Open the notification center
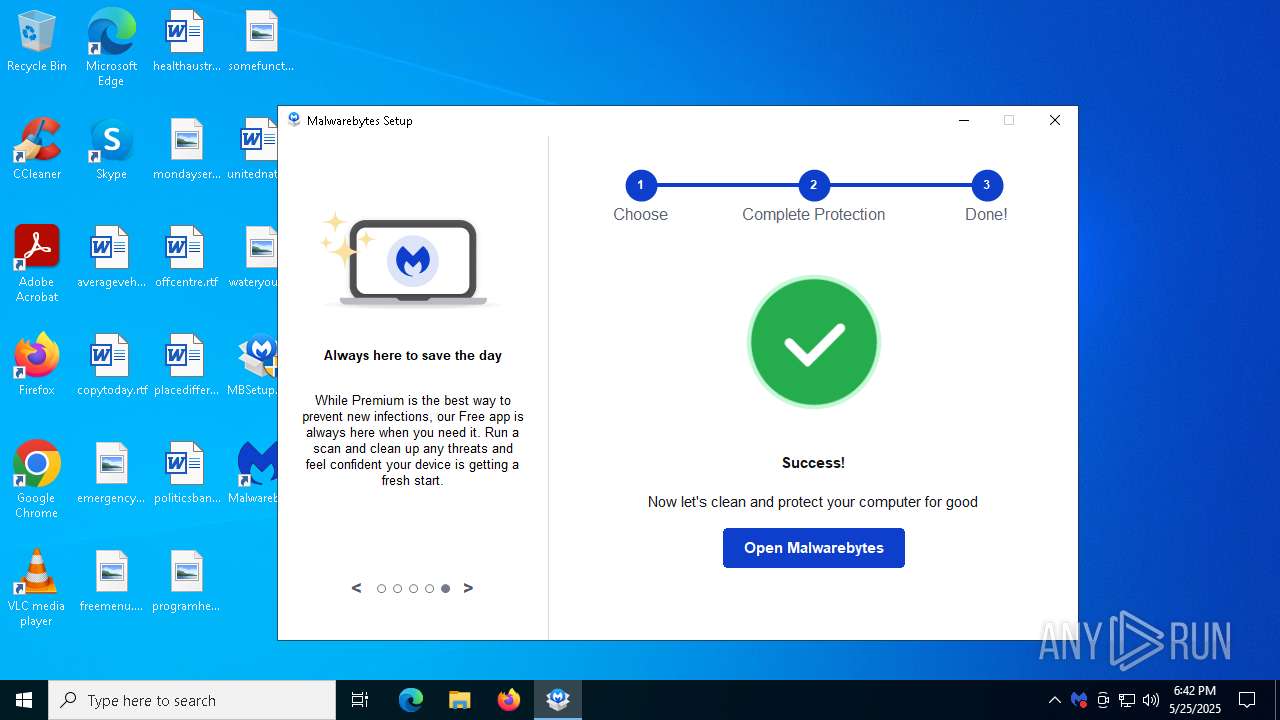 1247,700
